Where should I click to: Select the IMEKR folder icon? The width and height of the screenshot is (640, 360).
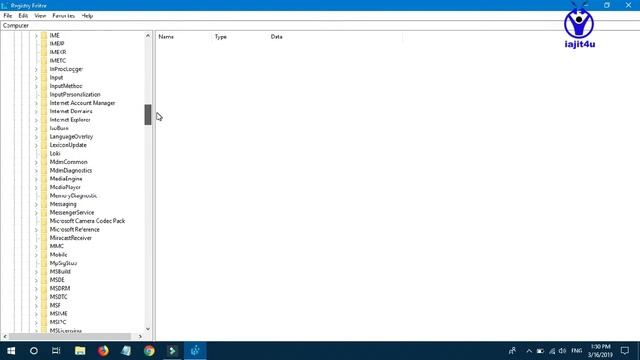point(44,52)
